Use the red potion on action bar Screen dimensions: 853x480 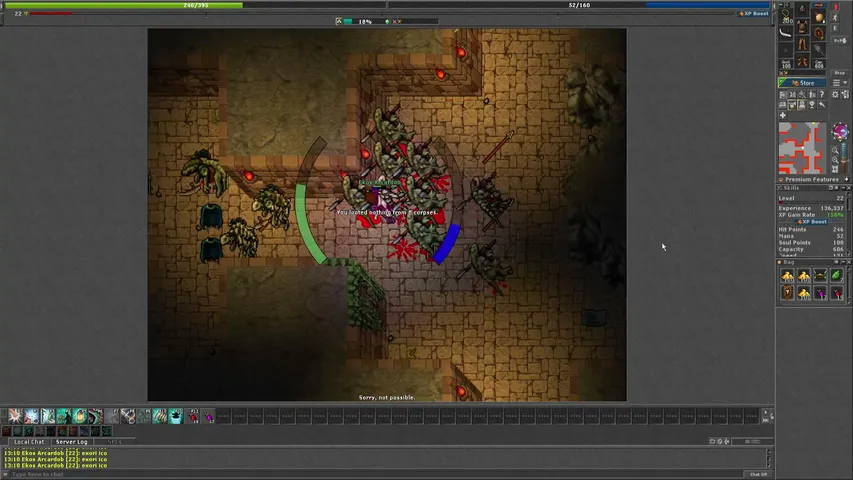(192, 416)
